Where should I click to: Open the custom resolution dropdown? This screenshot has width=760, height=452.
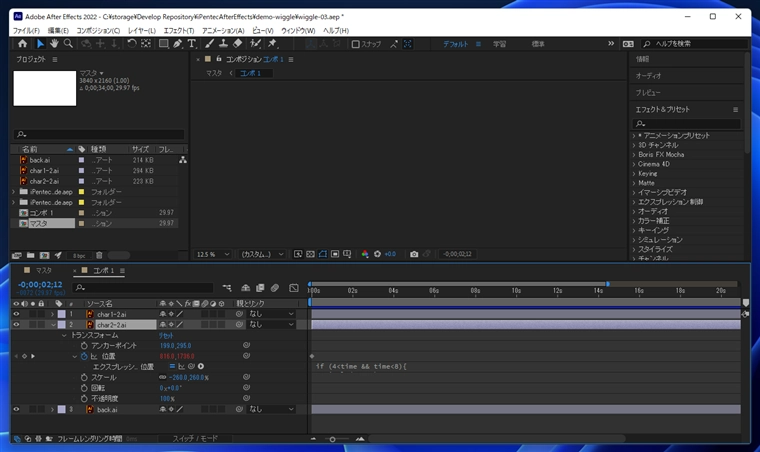(x=262, y=254)
